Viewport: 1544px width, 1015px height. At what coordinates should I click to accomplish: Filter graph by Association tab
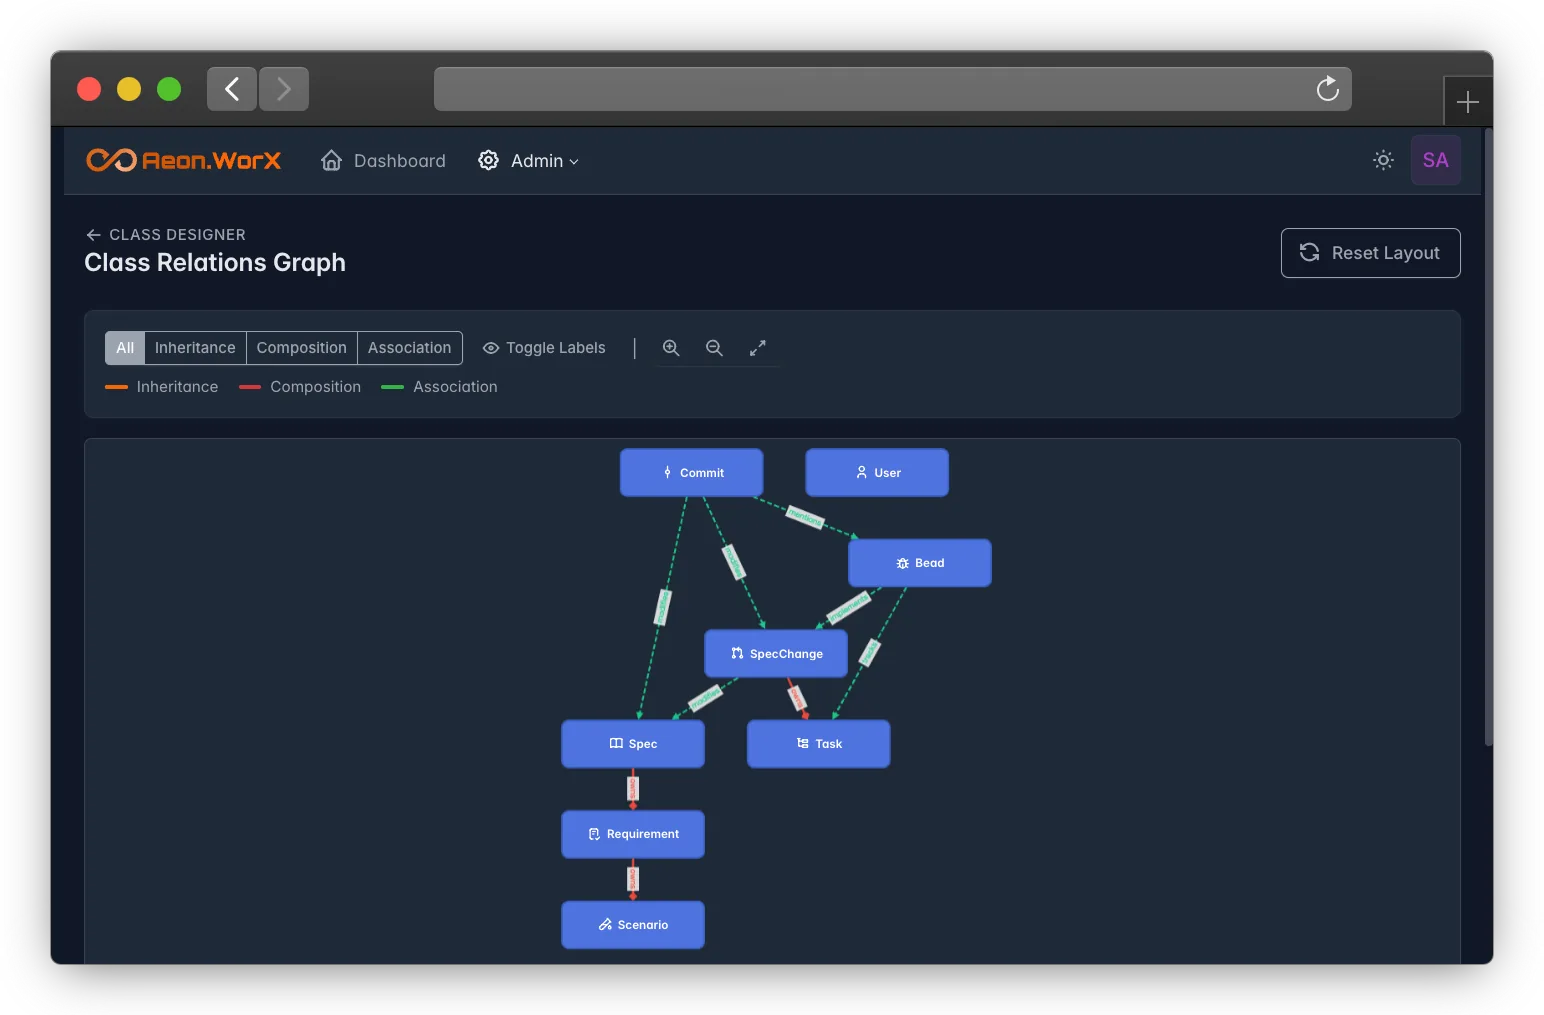pos(409,348)
